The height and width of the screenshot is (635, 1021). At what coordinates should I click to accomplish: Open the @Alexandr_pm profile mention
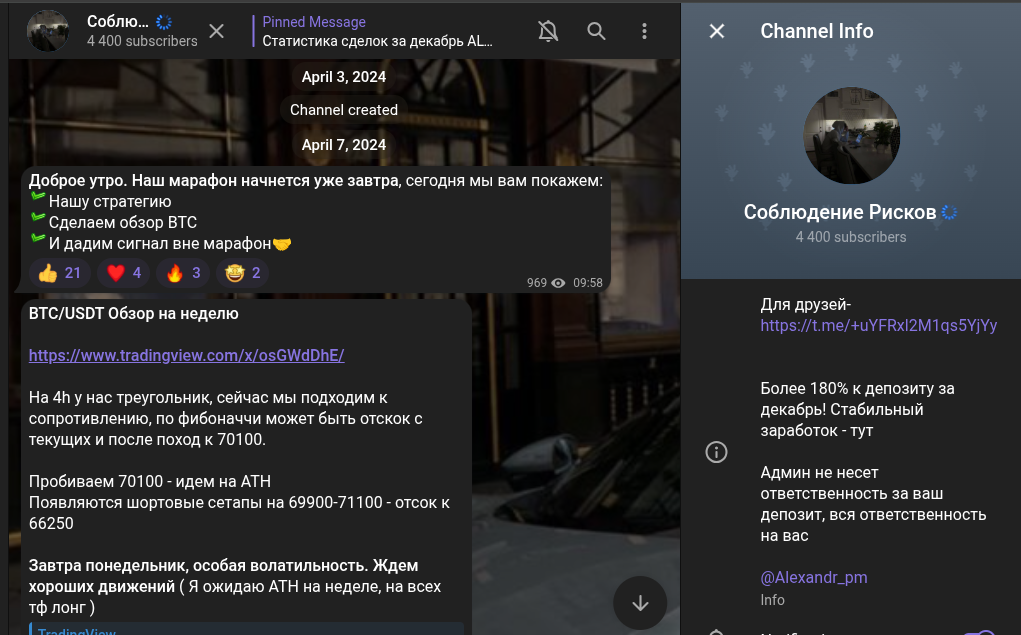click(813, 577)
